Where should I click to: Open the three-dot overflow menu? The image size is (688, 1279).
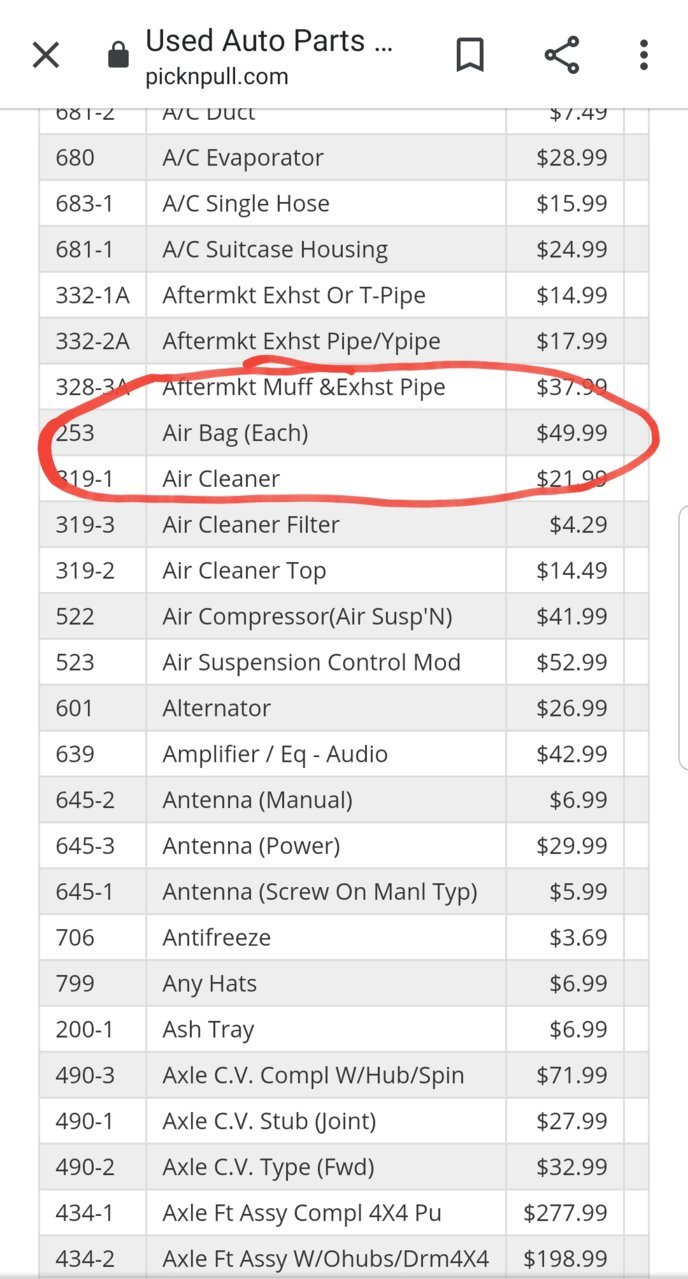[x=644, y=55]
